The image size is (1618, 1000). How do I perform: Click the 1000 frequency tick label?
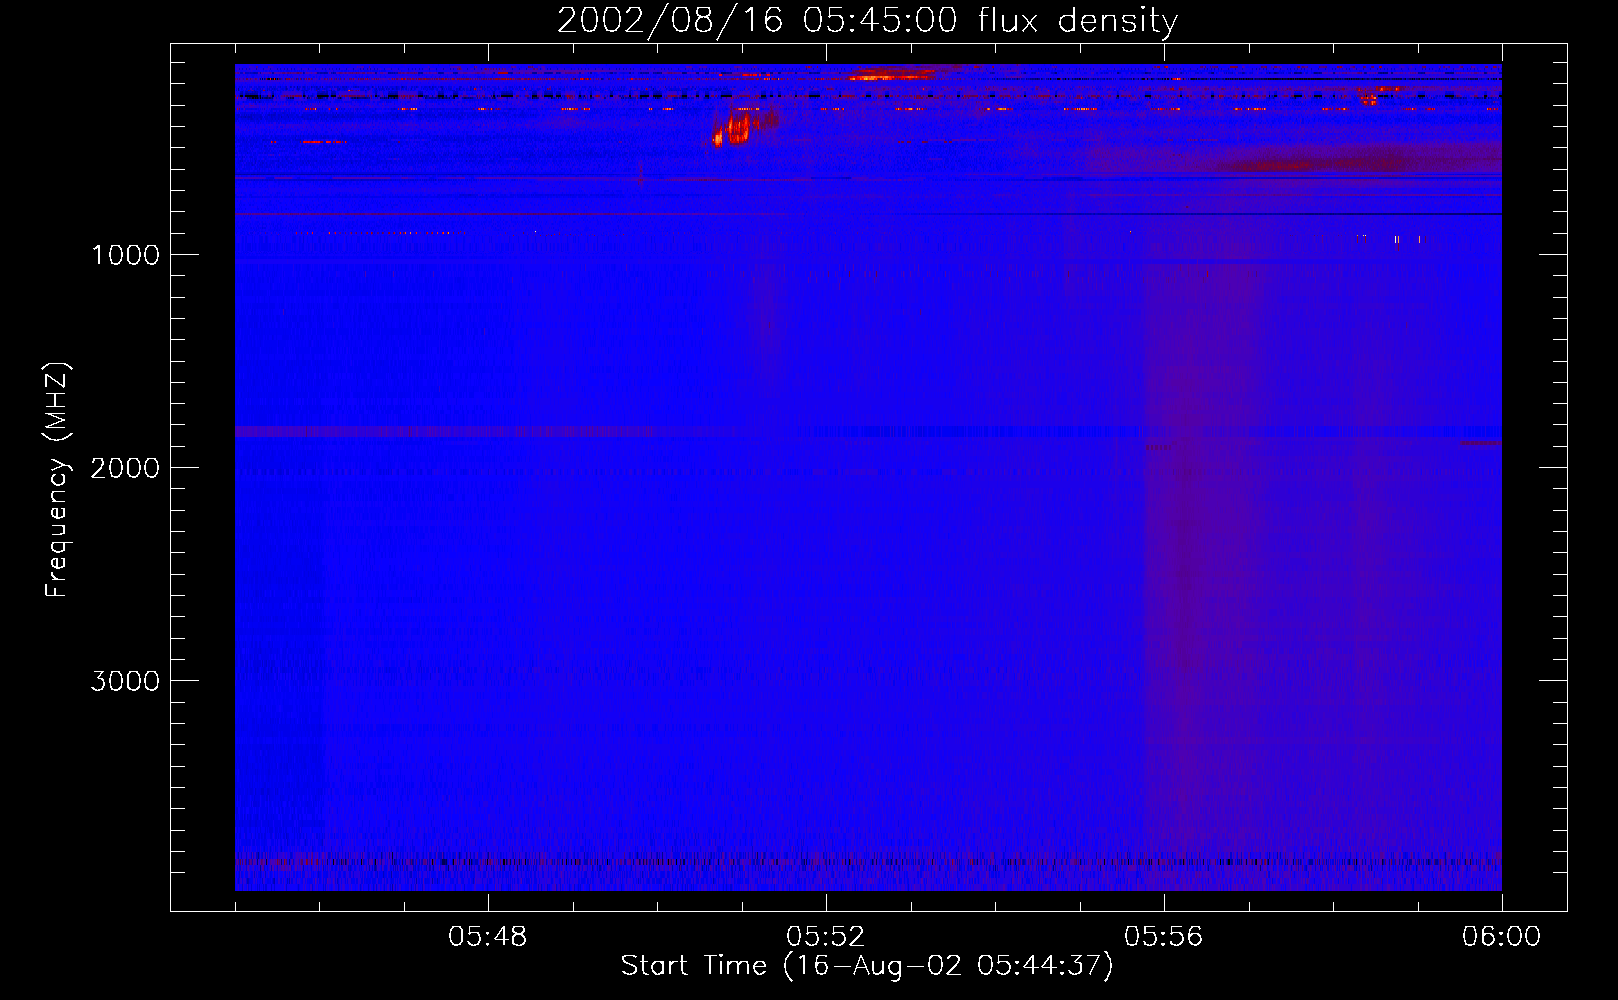(125, 255)
